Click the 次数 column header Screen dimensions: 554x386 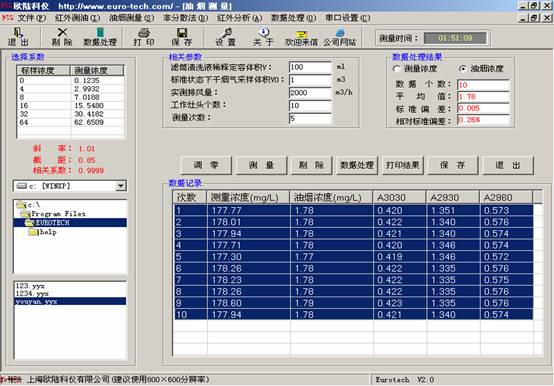190,197
